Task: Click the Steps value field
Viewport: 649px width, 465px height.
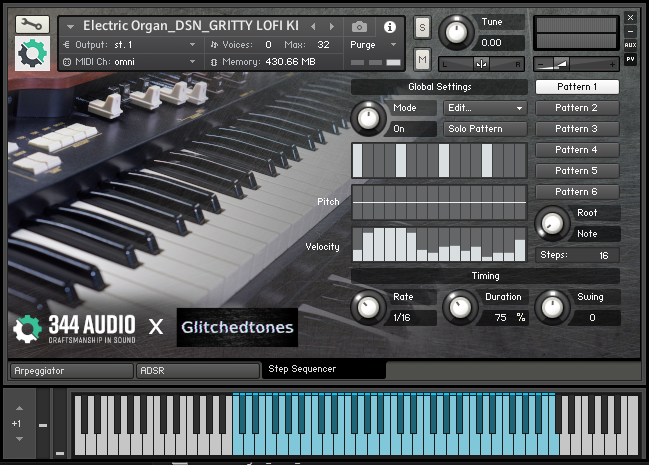Action: coord(603,255)
